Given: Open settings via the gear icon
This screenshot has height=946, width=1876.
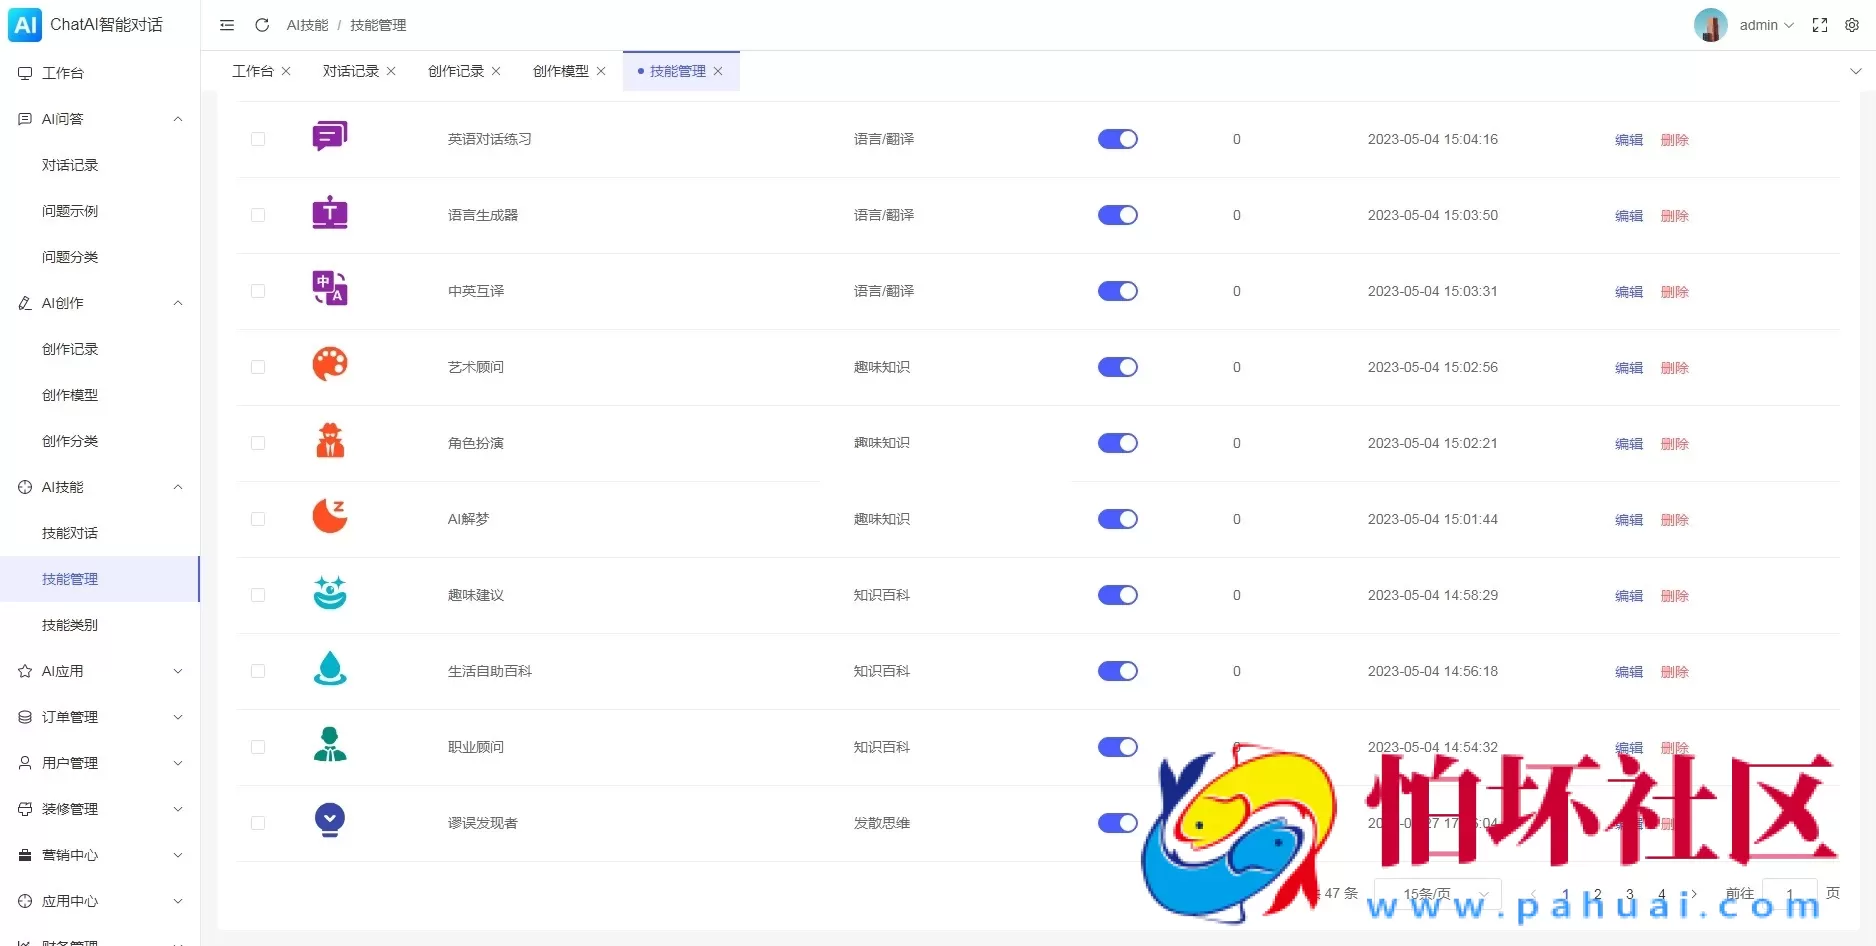Looking at the screenshot, I should 1853,25.
